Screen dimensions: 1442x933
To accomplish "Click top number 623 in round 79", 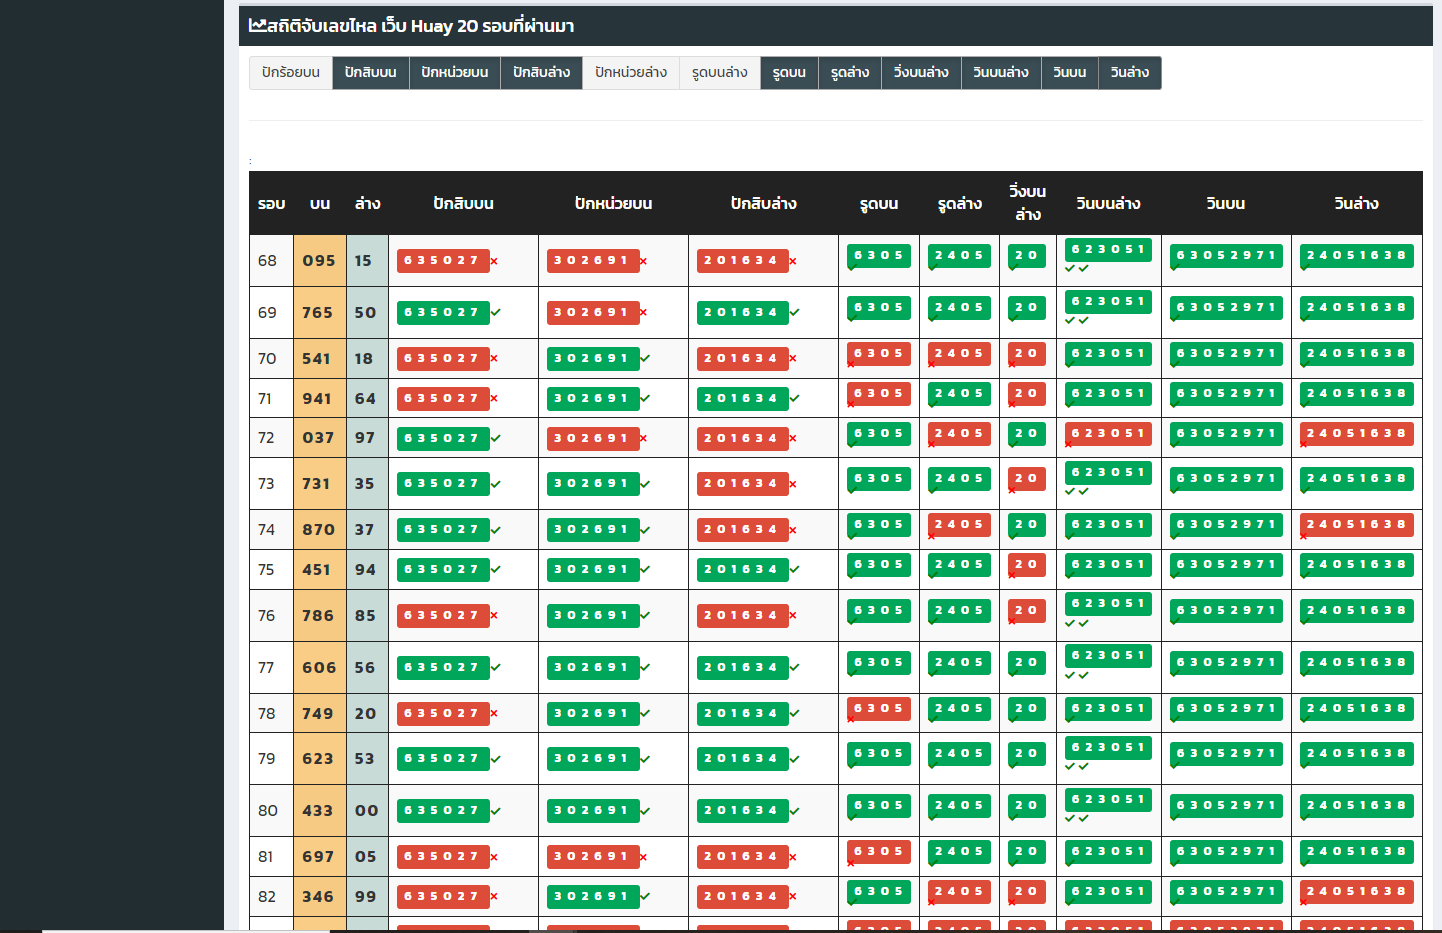I will point(318,758).
